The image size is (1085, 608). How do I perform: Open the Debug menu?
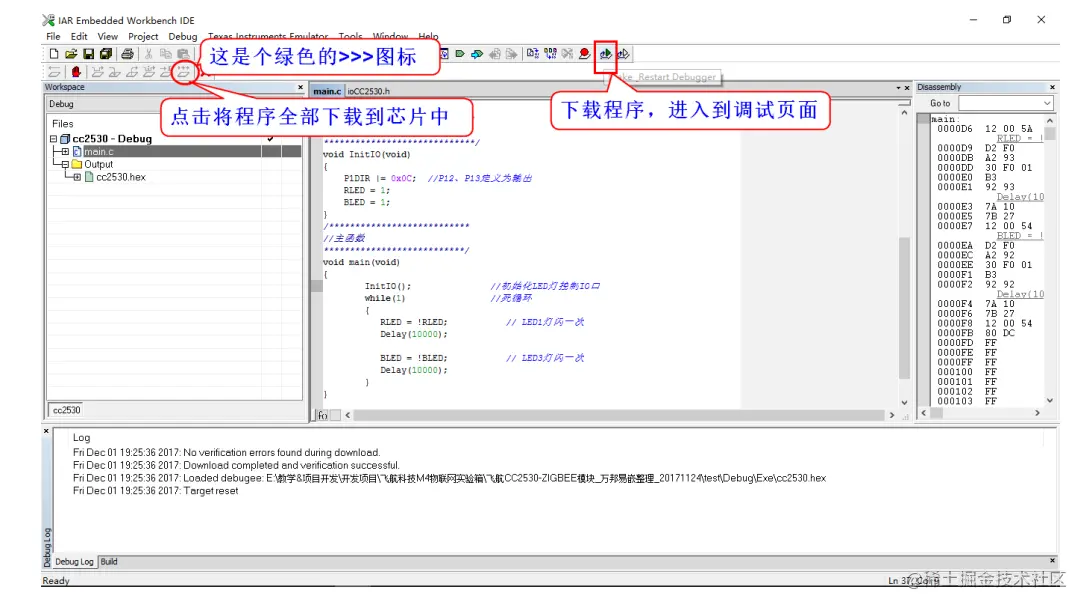tap(183, 37)
